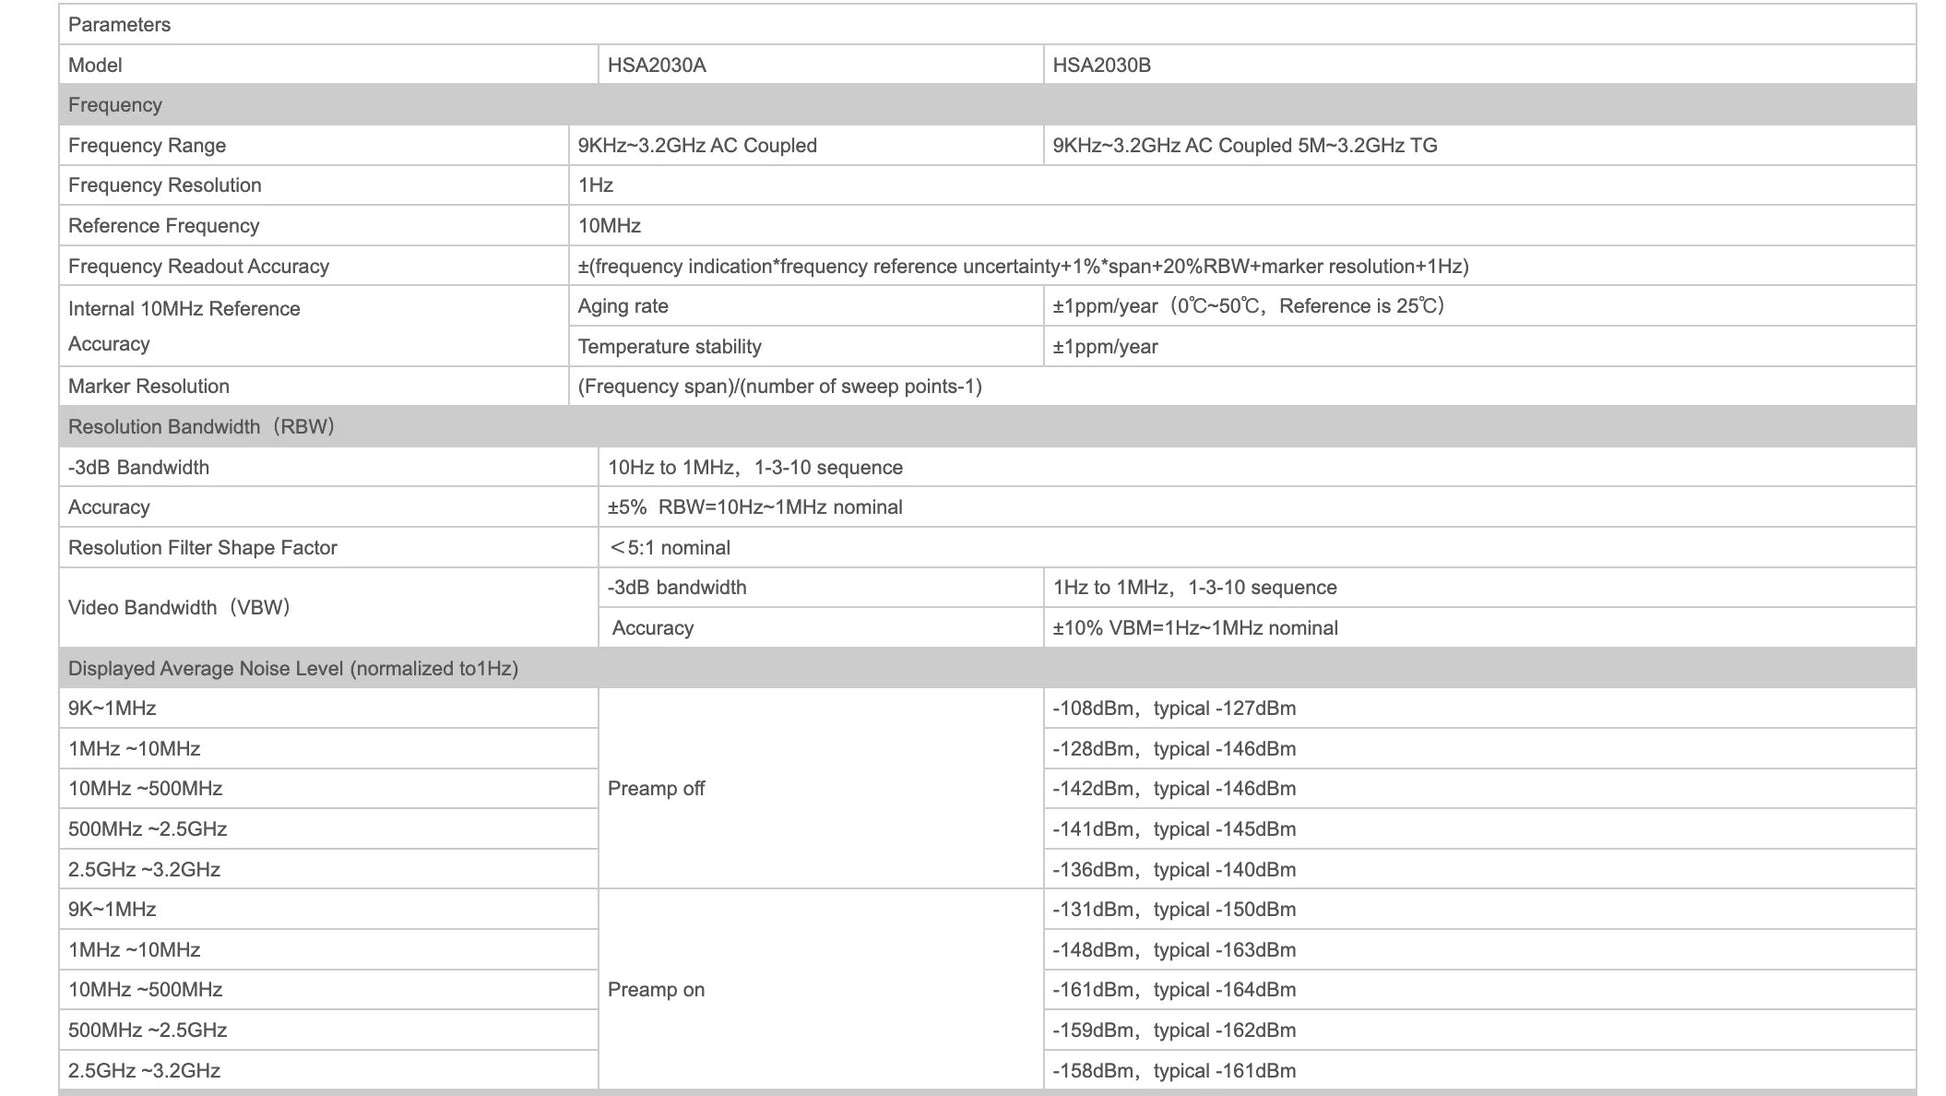Click the Frequency section header row
Screen dimensions: 1946x1096
(x=115, y=105)
